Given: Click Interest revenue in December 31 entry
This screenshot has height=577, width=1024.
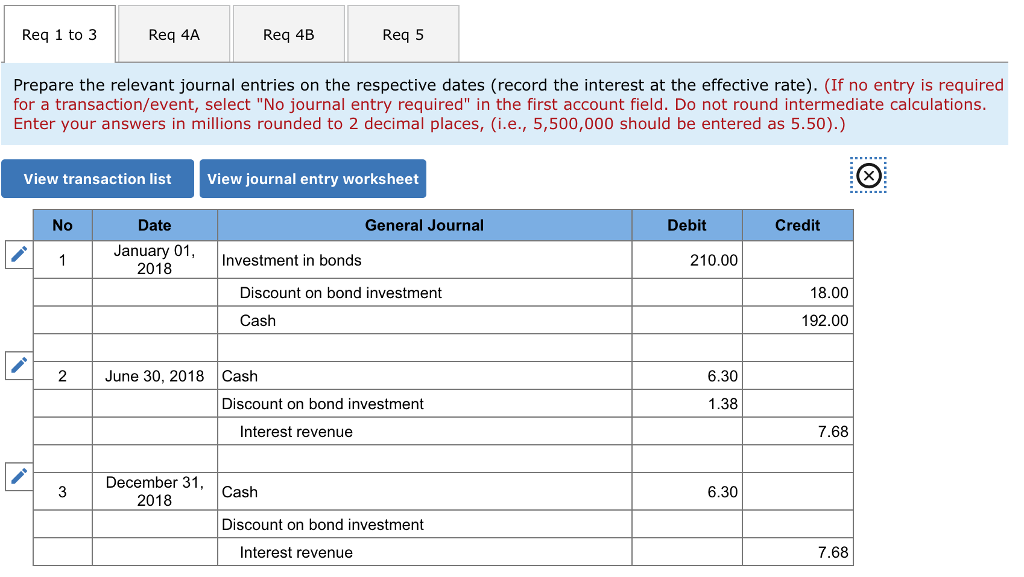Looking at the screenshot, I should (x=424, y=552).
